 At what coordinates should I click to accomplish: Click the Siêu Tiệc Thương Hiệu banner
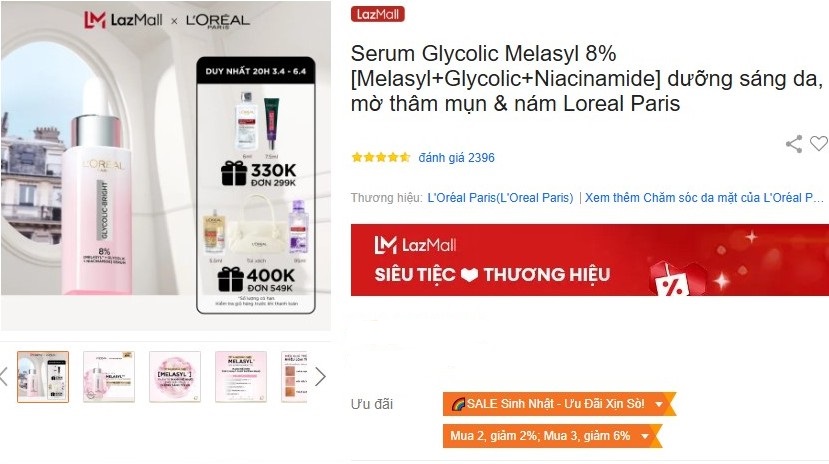pyautogui.click(x=590, y=259)
